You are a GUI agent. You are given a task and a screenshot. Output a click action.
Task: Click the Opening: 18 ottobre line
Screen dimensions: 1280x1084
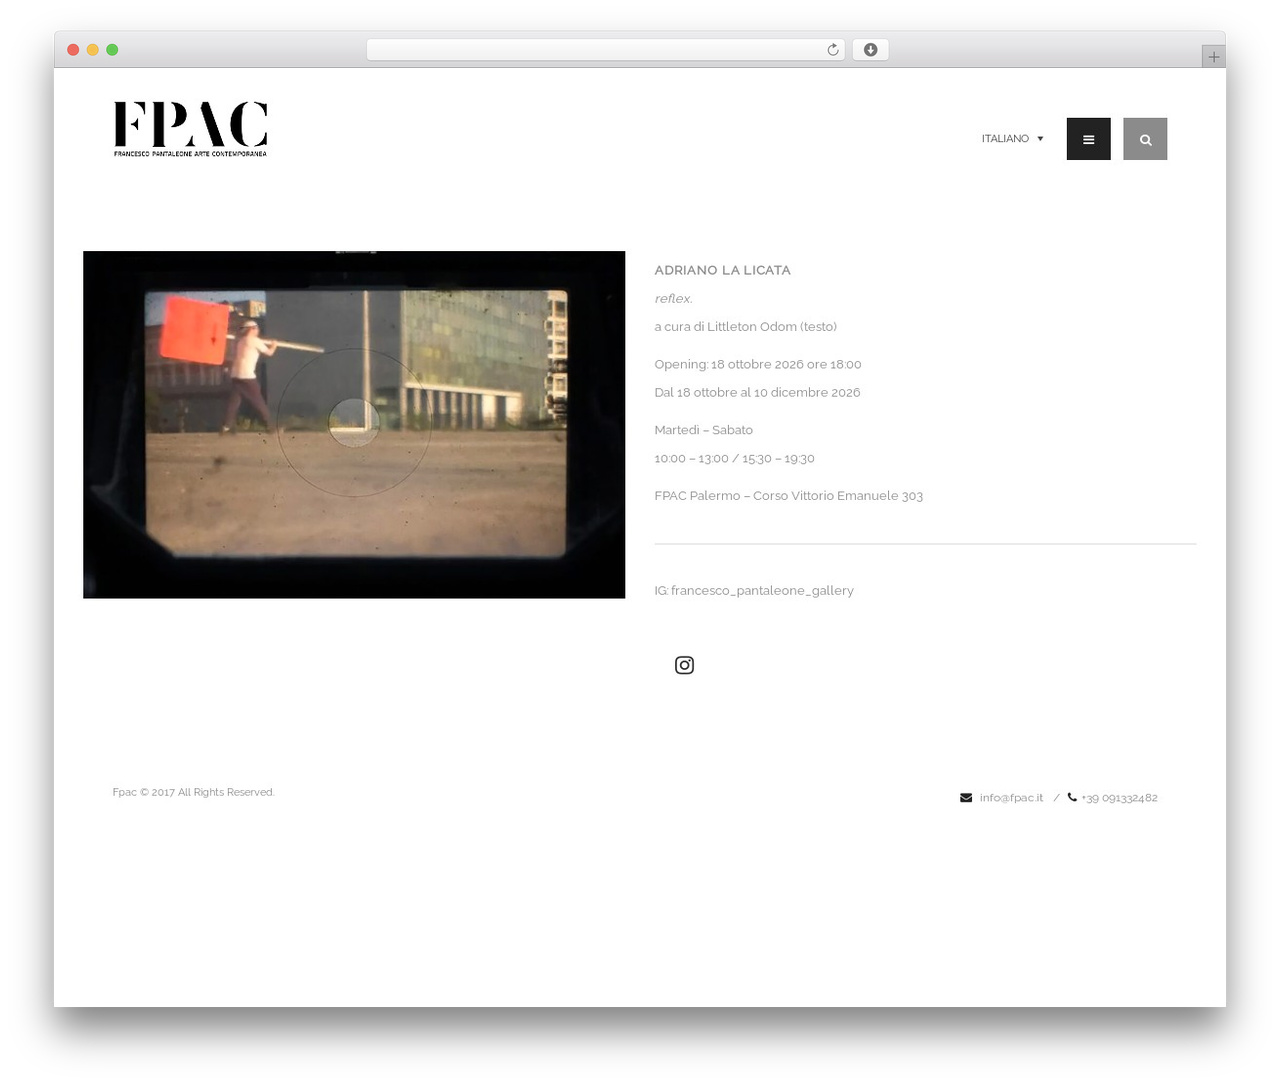757,364
